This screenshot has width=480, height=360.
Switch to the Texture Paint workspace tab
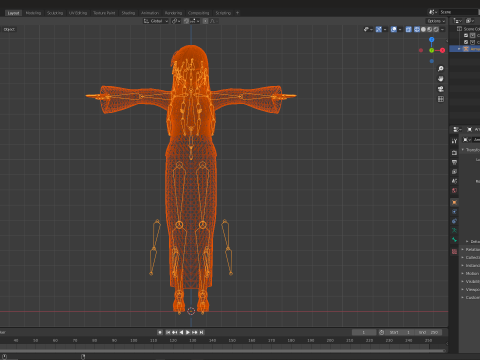(x=104, y=13)
